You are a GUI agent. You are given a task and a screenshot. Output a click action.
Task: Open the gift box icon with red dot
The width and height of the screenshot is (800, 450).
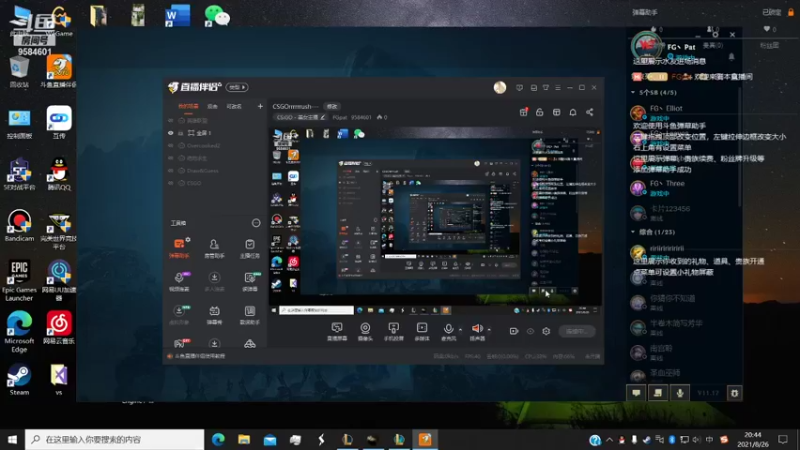[x=523, y=112]
